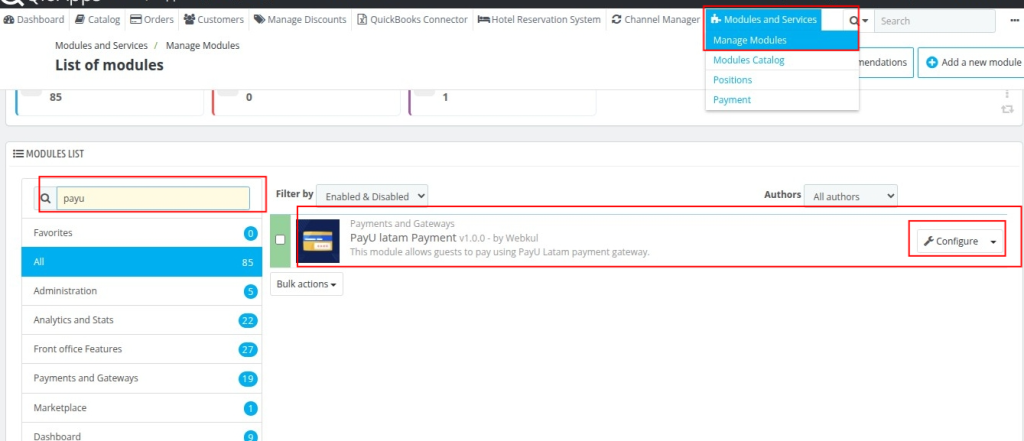Select Payment submenu entry

pos(782,100)
